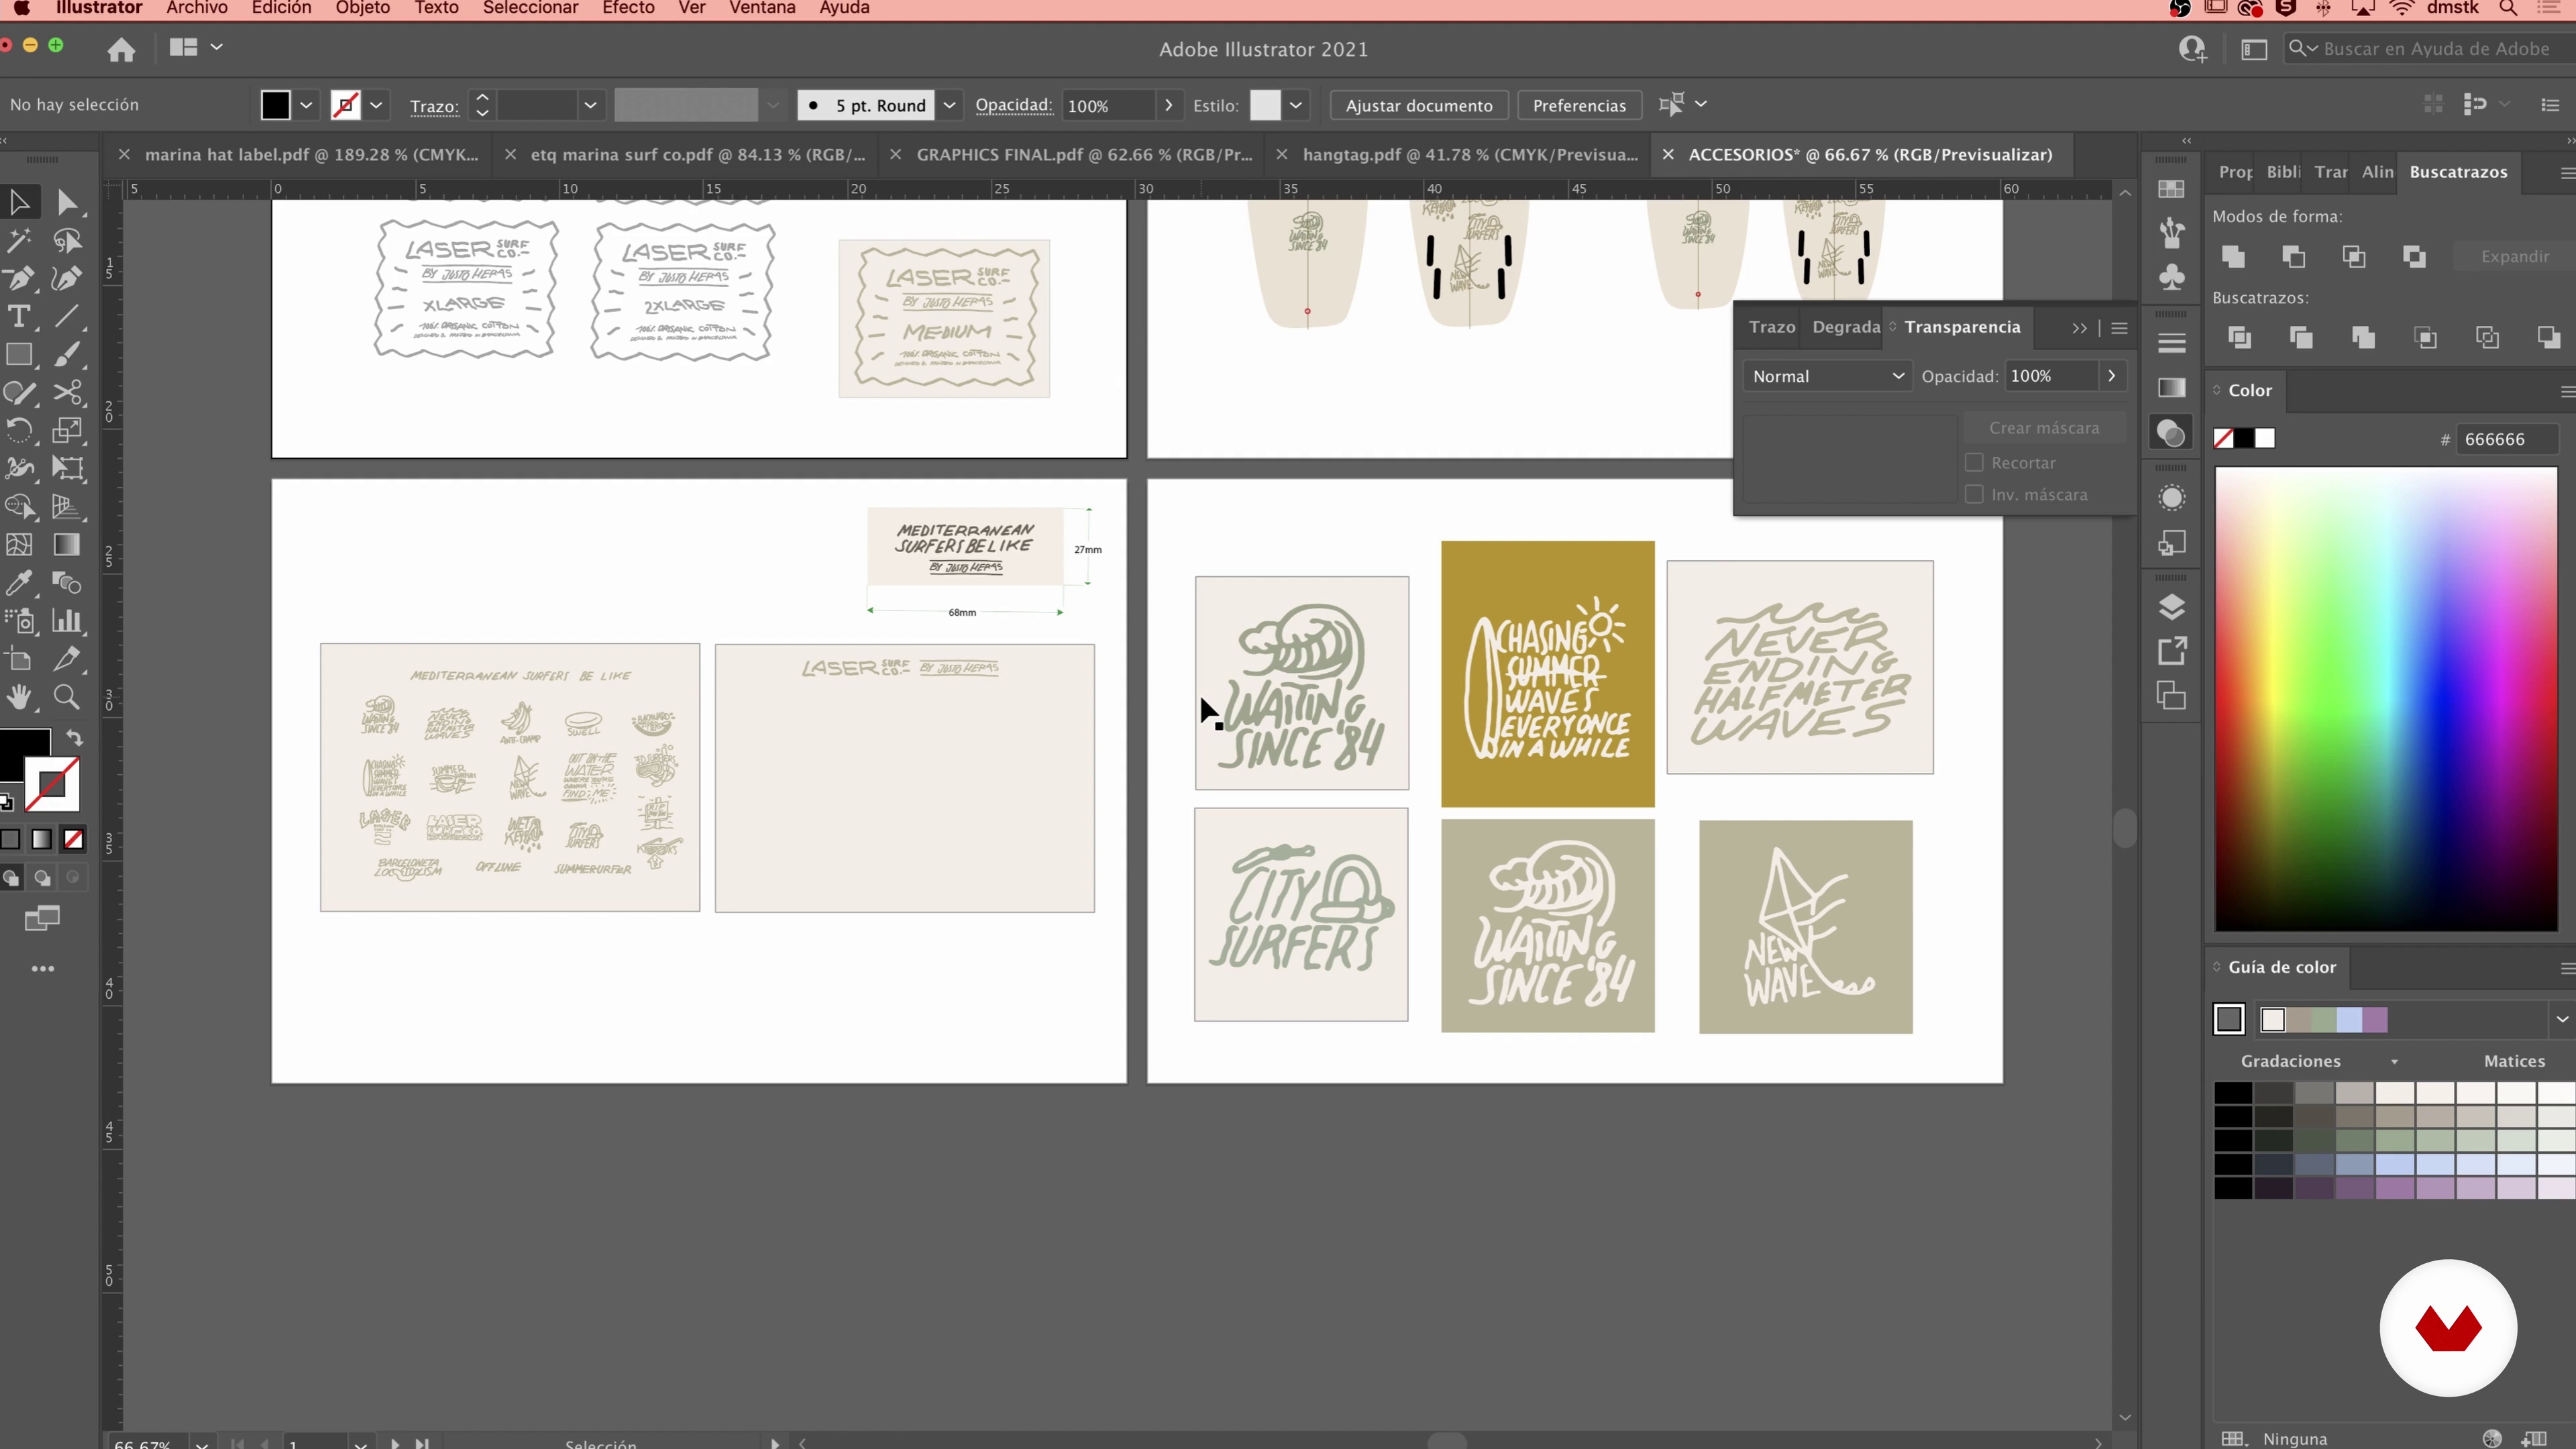Open the Objeto menu
2576x1449 pixels.
tap(362, 8)
